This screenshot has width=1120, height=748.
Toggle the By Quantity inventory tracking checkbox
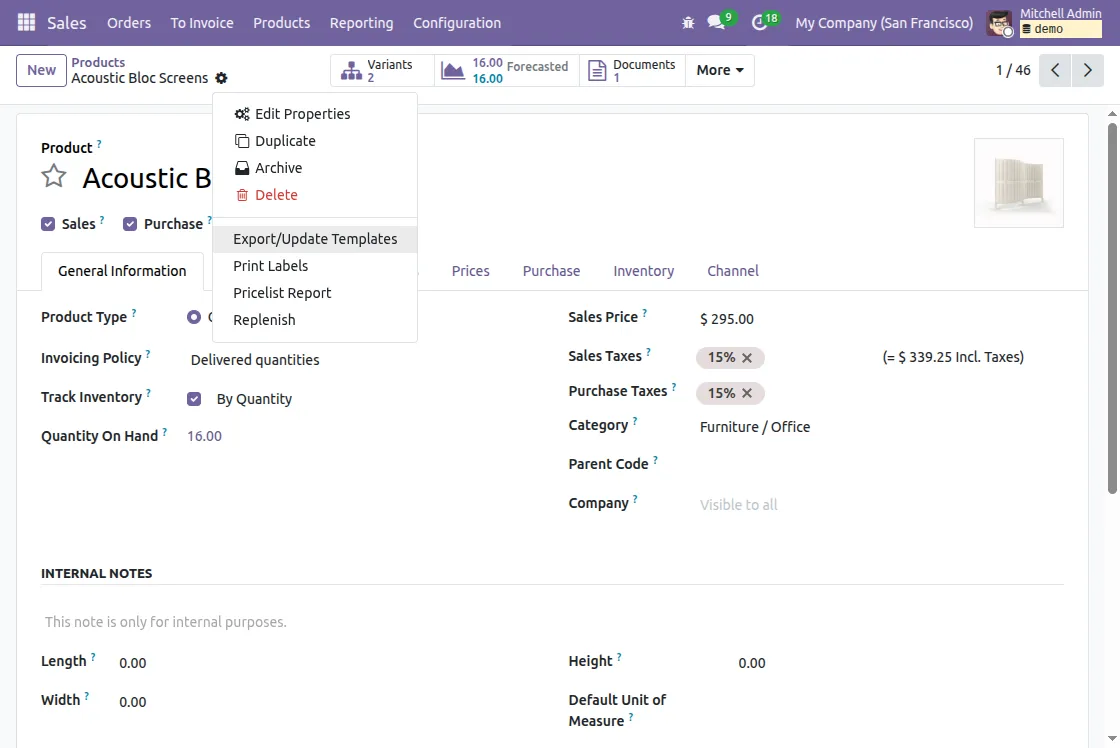tap(193, 399)
